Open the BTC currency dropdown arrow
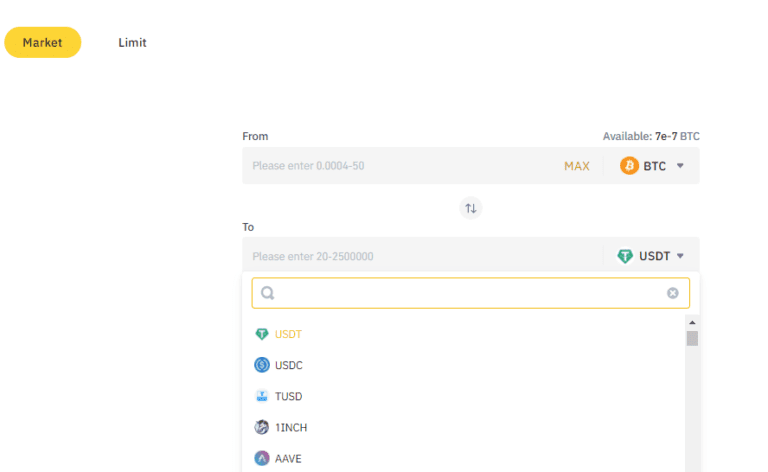Viewport: 768px width, 472px height. click(680, 165)
